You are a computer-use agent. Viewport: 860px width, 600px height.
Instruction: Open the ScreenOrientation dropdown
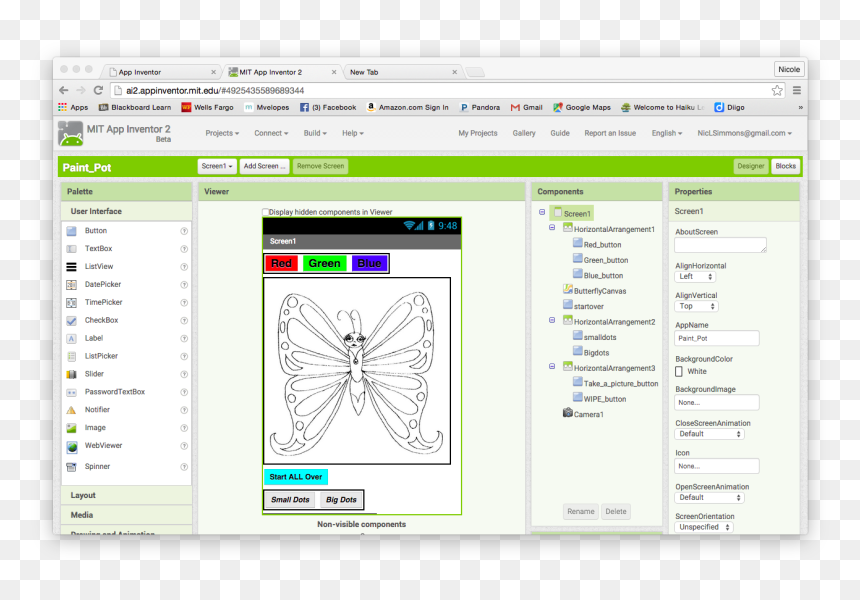[x=704, y=527]
